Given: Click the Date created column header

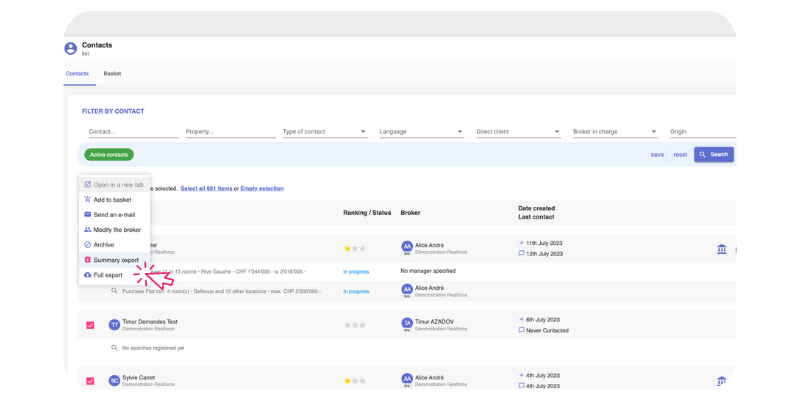Looking at the screenshot, I should [537, 208].
